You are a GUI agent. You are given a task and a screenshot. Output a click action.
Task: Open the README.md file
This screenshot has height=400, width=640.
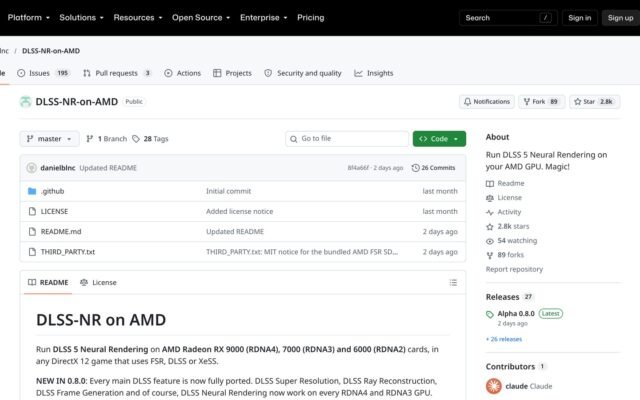click(x=61, y=231)
